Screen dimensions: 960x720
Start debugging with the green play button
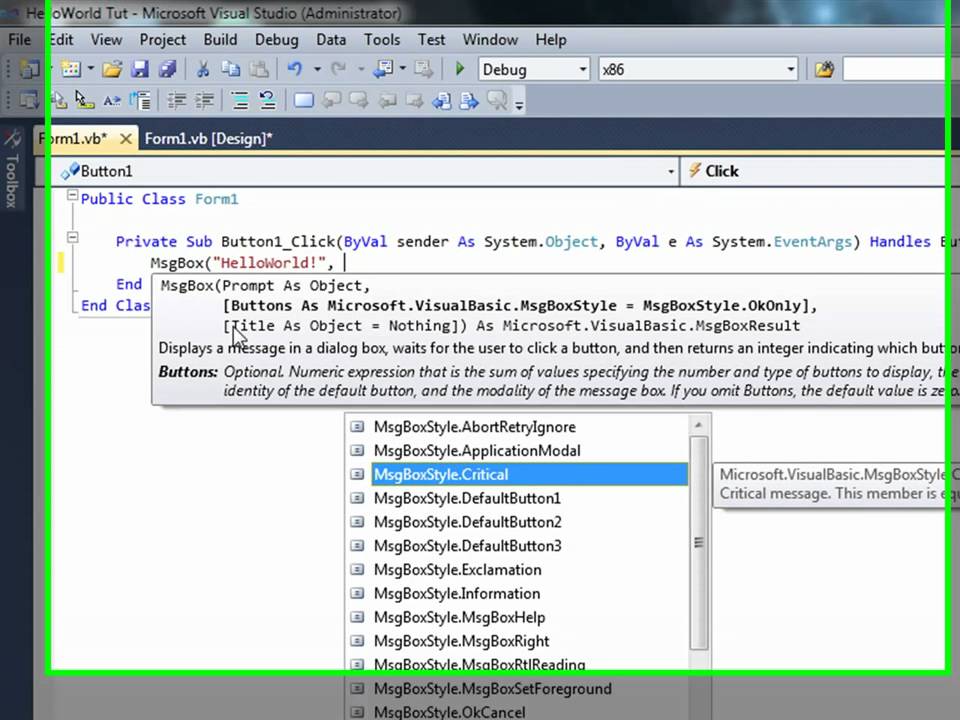(x=460, y=69)
